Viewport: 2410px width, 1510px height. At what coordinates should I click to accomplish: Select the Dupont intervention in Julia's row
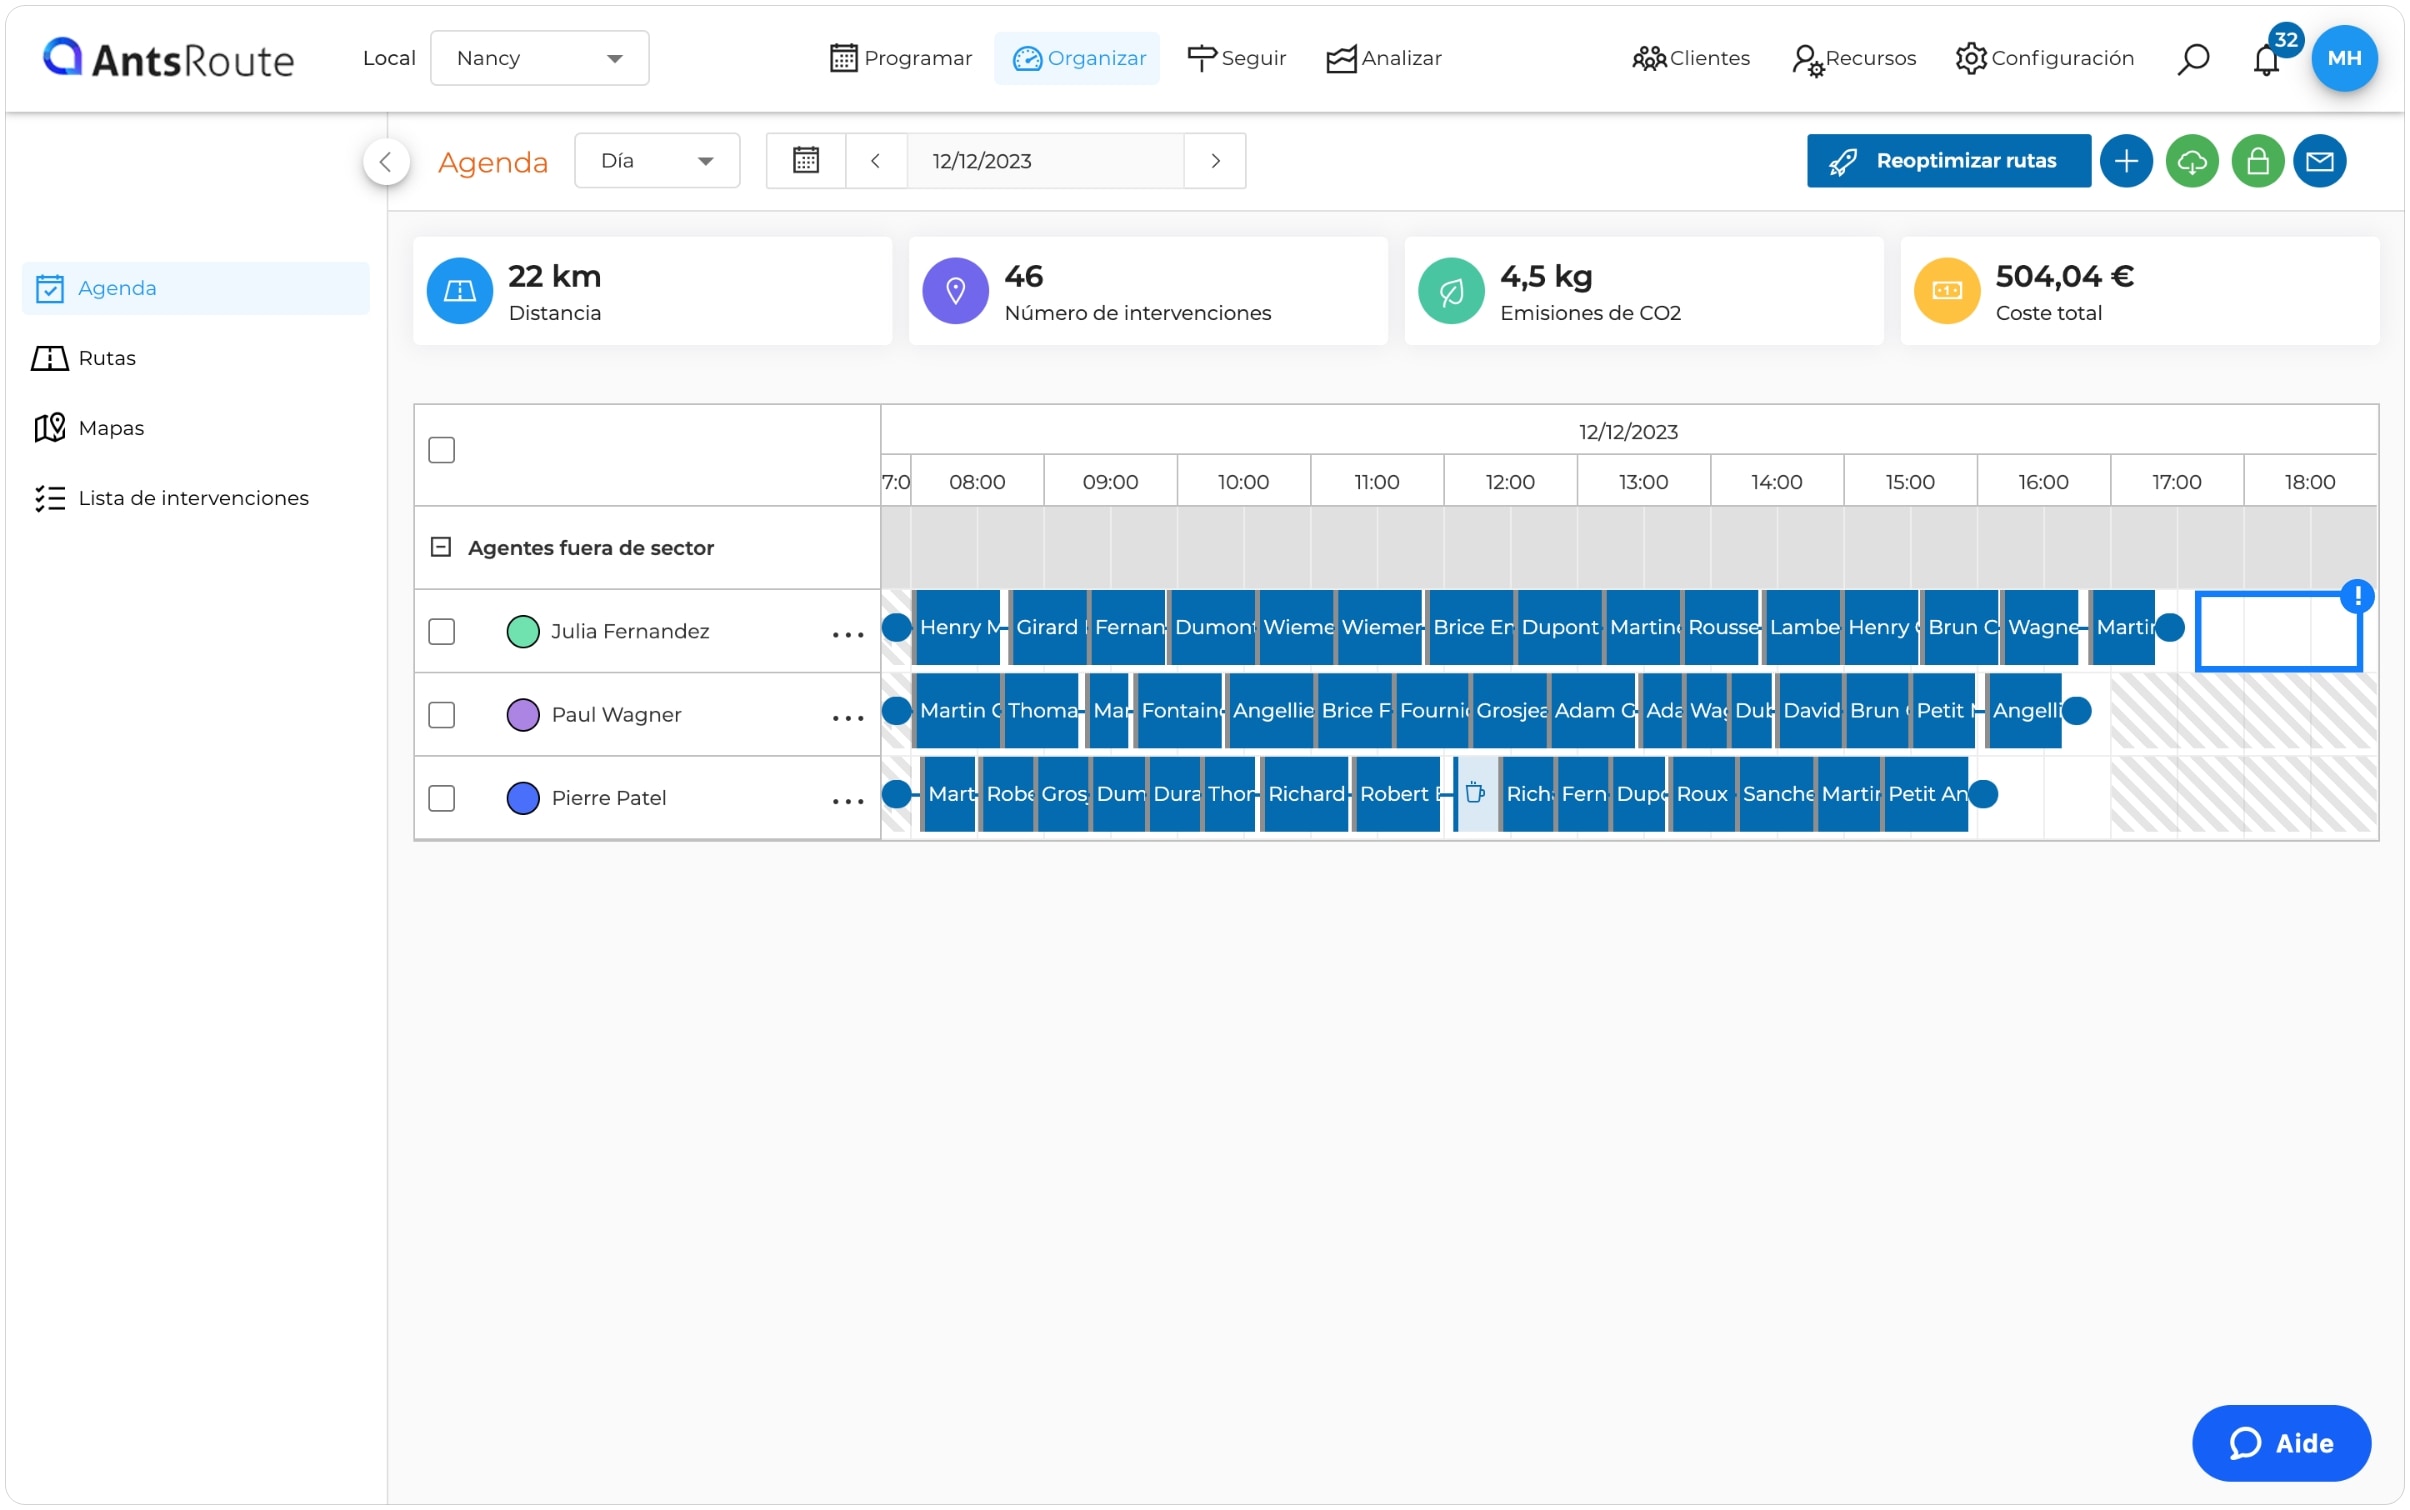1559,628
